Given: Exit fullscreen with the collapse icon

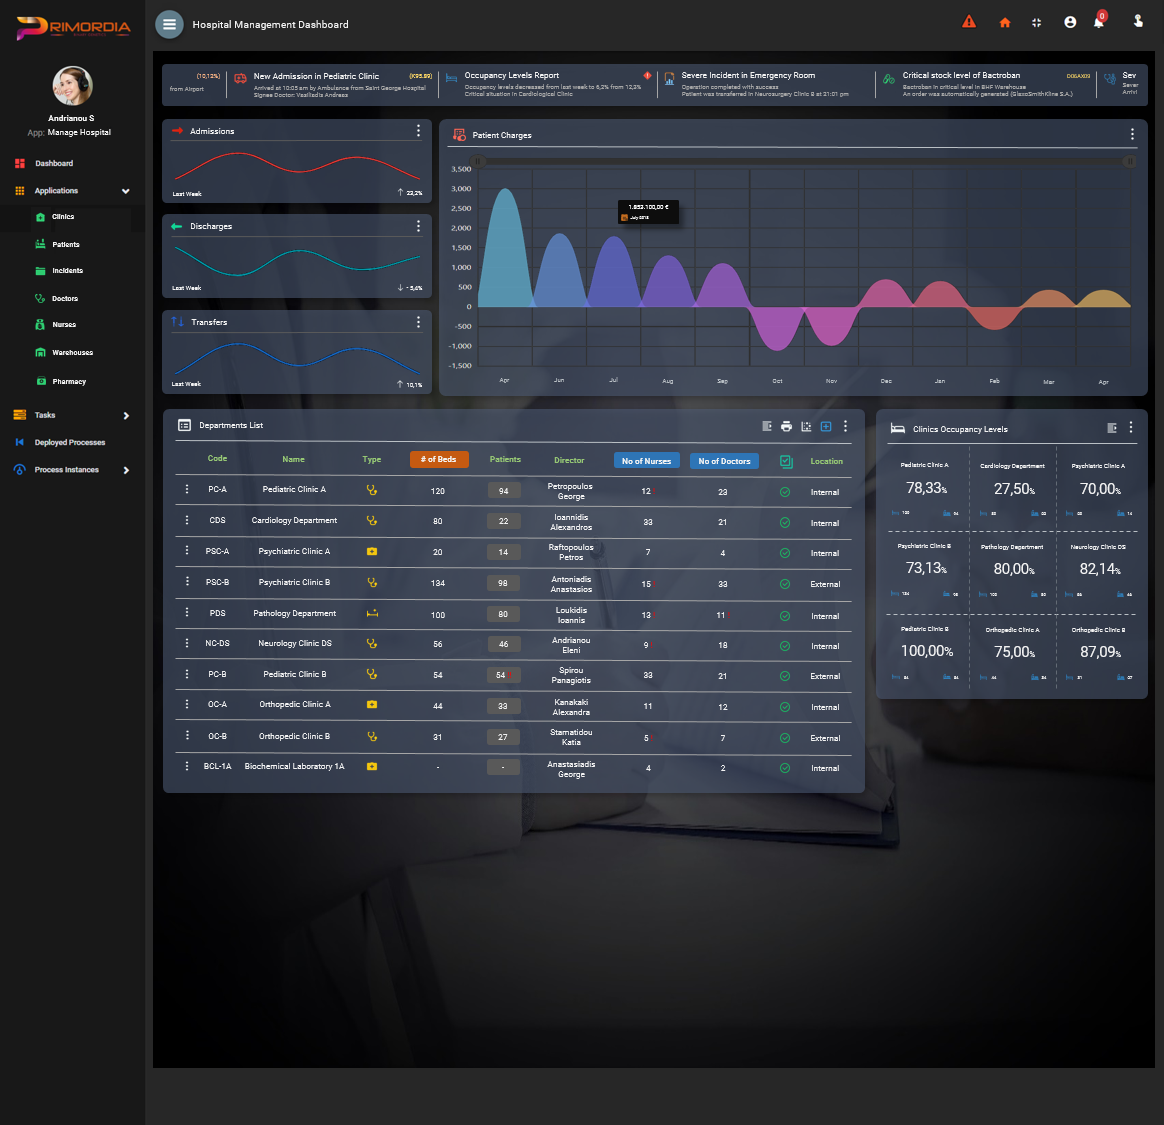Looking at the screenshot, I should tap(1037, 23).
